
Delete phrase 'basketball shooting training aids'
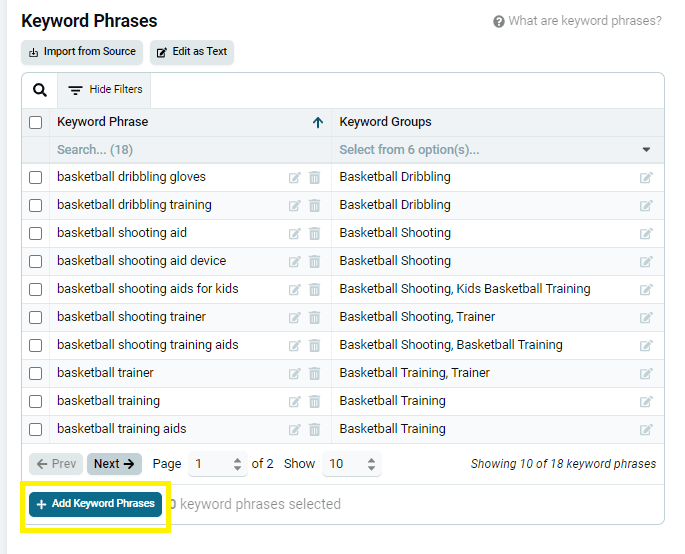315,345
